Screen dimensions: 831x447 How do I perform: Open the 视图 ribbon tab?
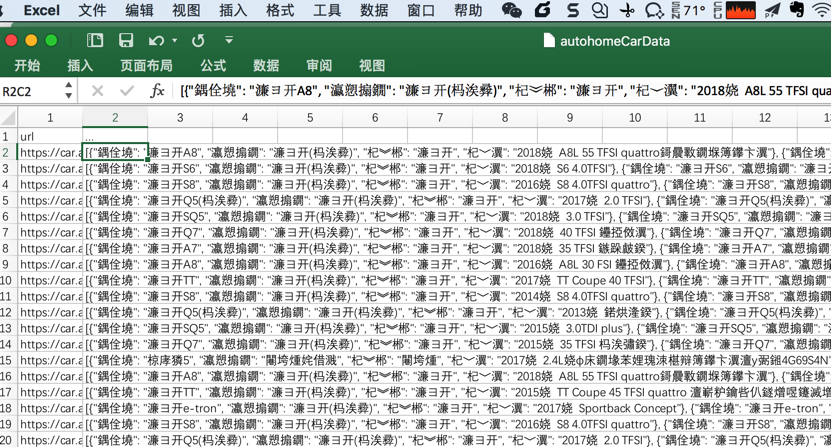pyautogui.click(x=372, y=65)
